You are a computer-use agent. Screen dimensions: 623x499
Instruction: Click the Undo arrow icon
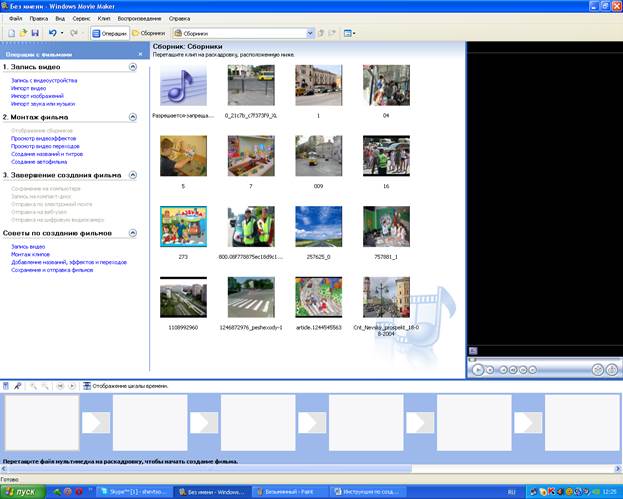(52, 33)
